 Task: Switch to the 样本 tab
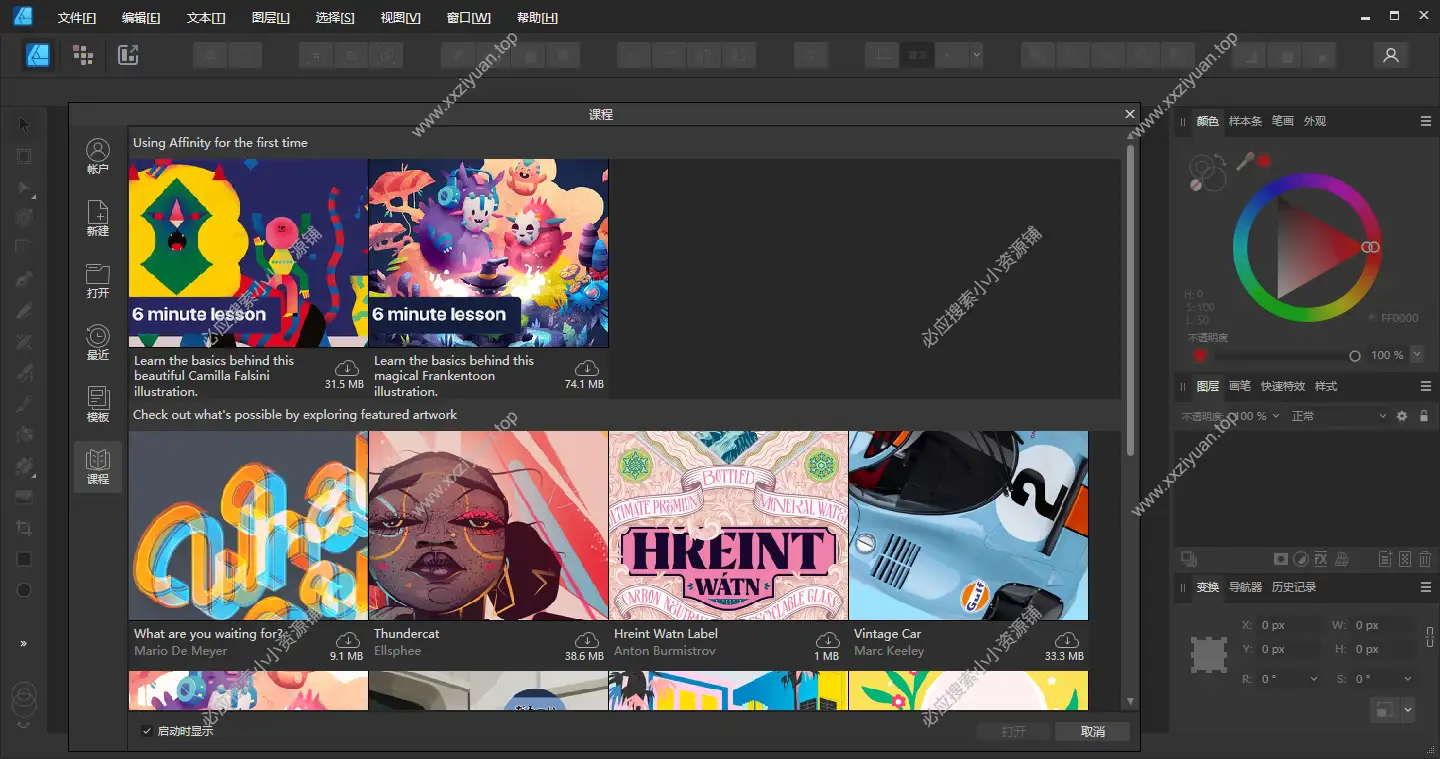[x=1245, y=121]
